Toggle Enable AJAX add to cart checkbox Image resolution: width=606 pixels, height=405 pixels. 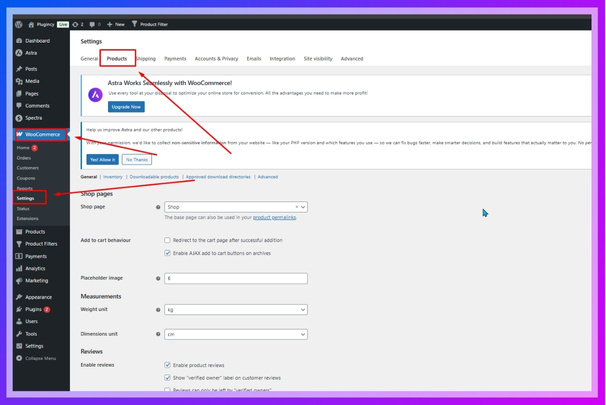[x=167, y=253]
